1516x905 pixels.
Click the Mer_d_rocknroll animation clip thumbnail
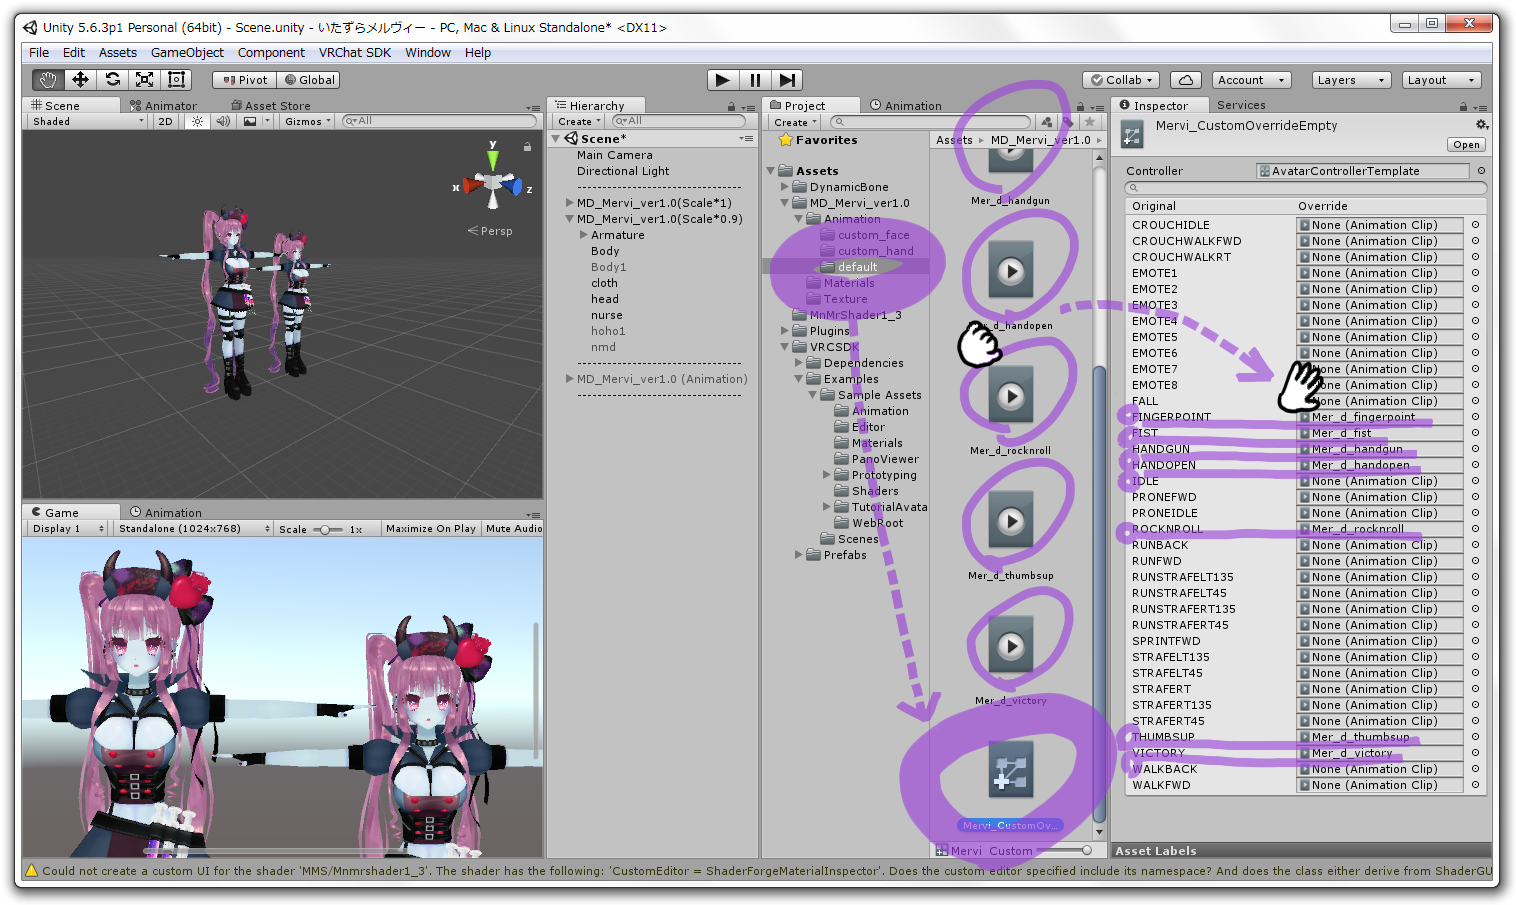[1011, 396]
